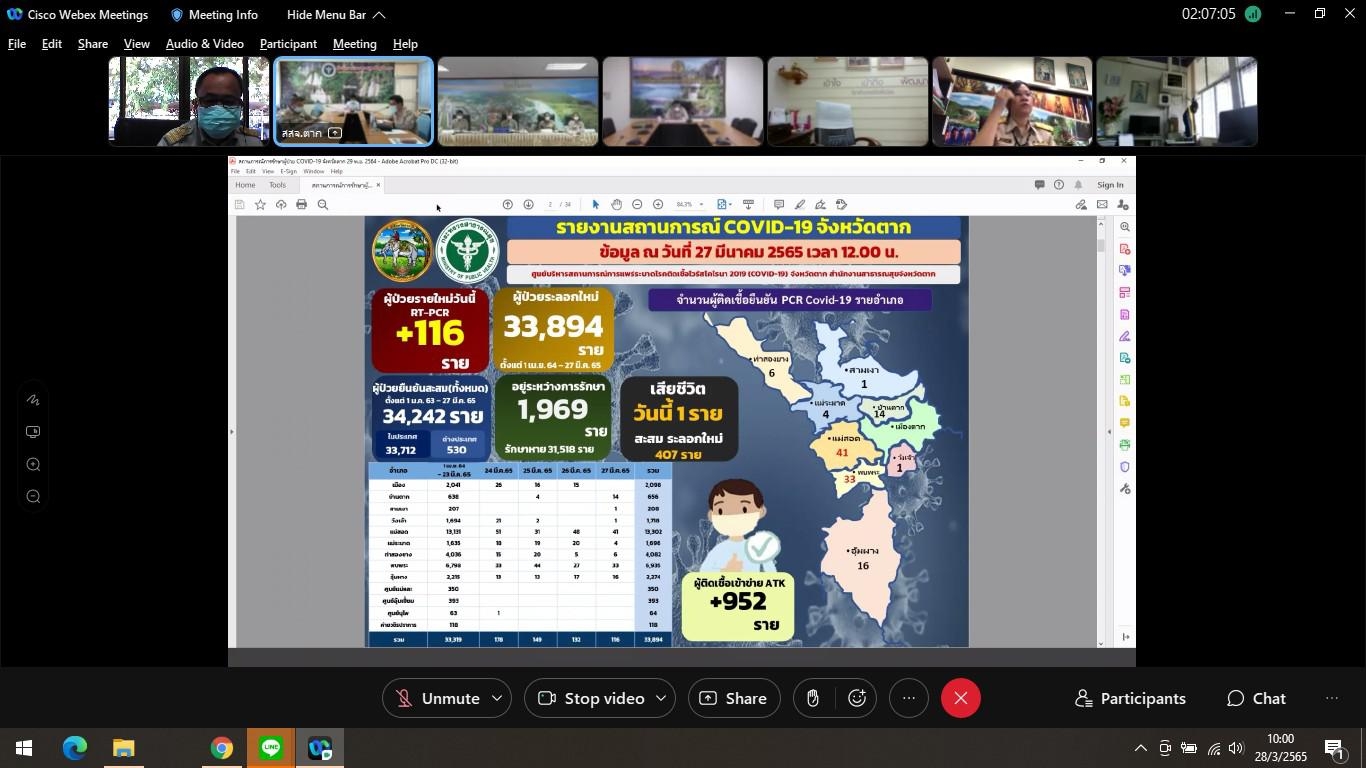Open the Webex Help menu
This screenshot has height=768, width=1366.
405,44
